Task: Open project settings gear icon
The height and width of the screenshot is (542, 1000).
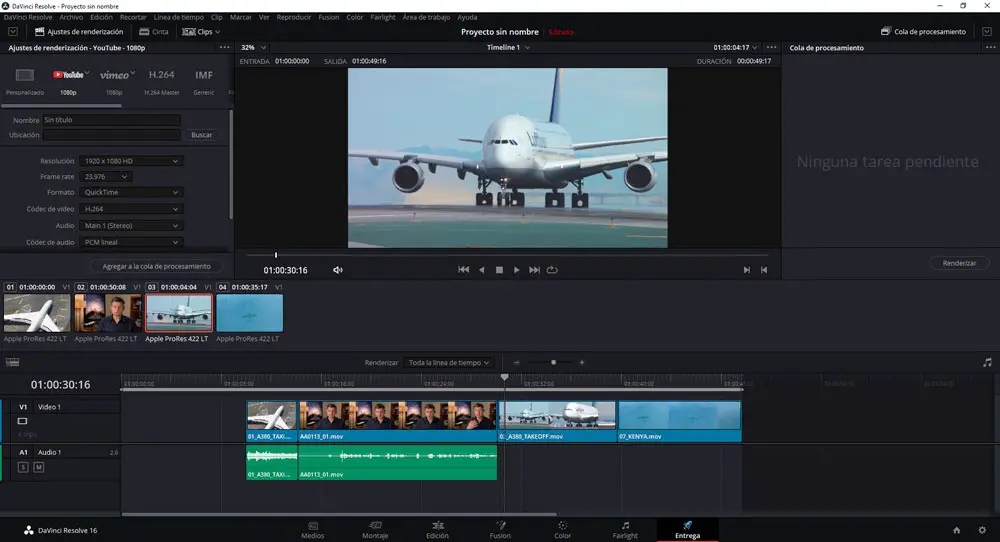Action: 982,530
